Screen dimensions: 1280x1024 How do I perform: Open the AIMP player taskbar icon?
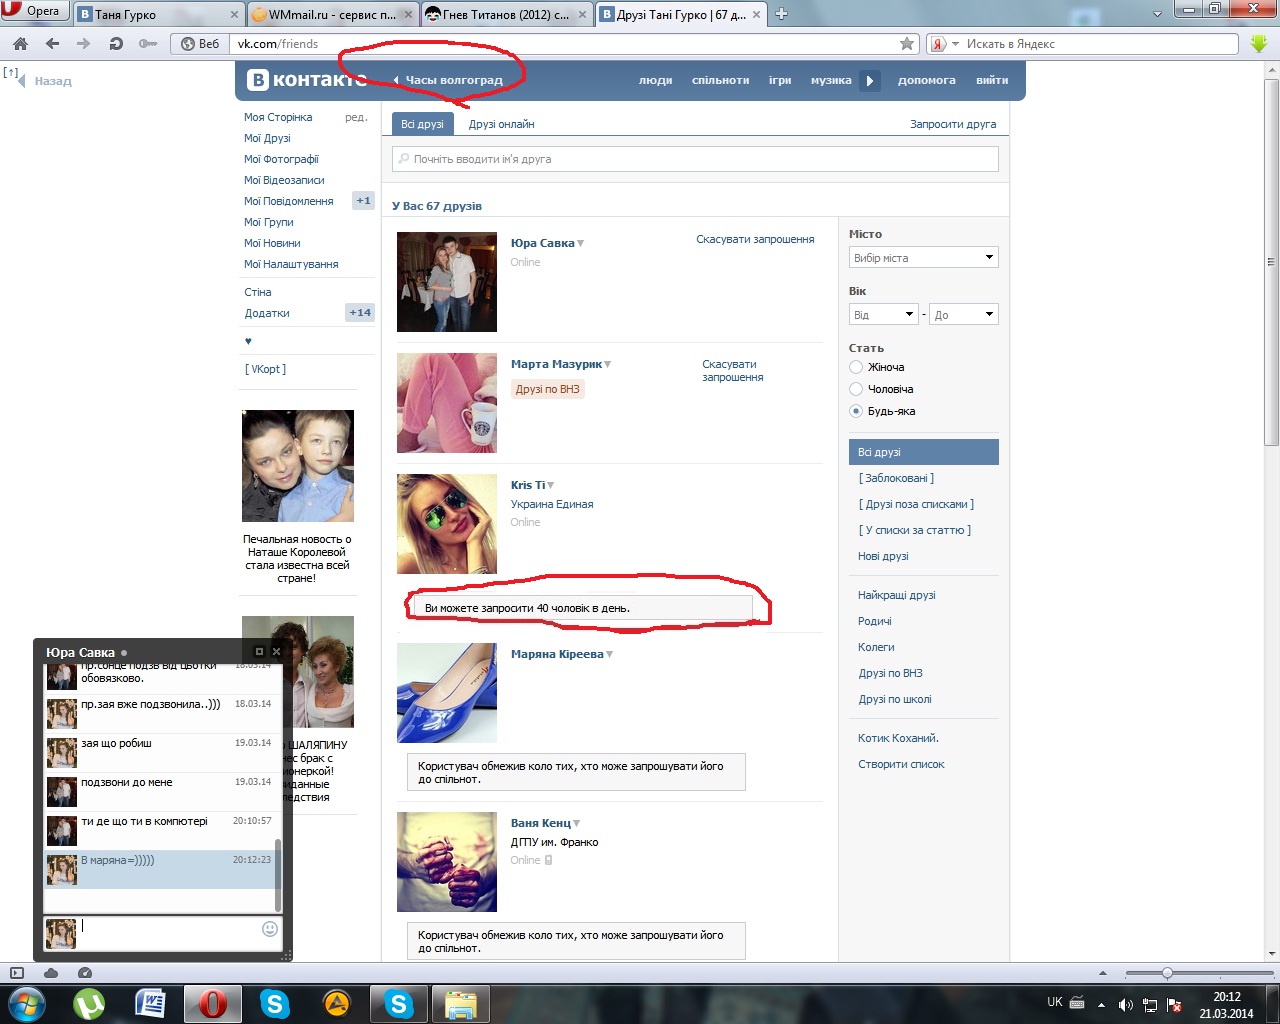(x=337, y=1003)
